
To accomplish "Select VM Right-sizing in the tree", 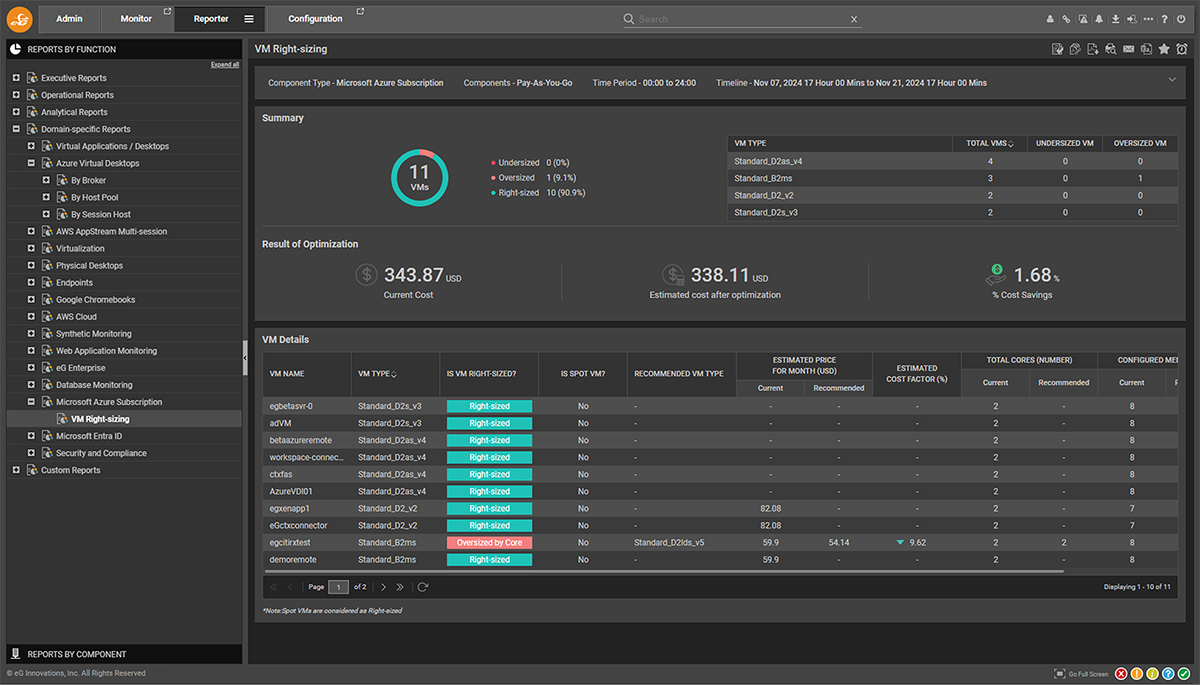I will point(100,419).
